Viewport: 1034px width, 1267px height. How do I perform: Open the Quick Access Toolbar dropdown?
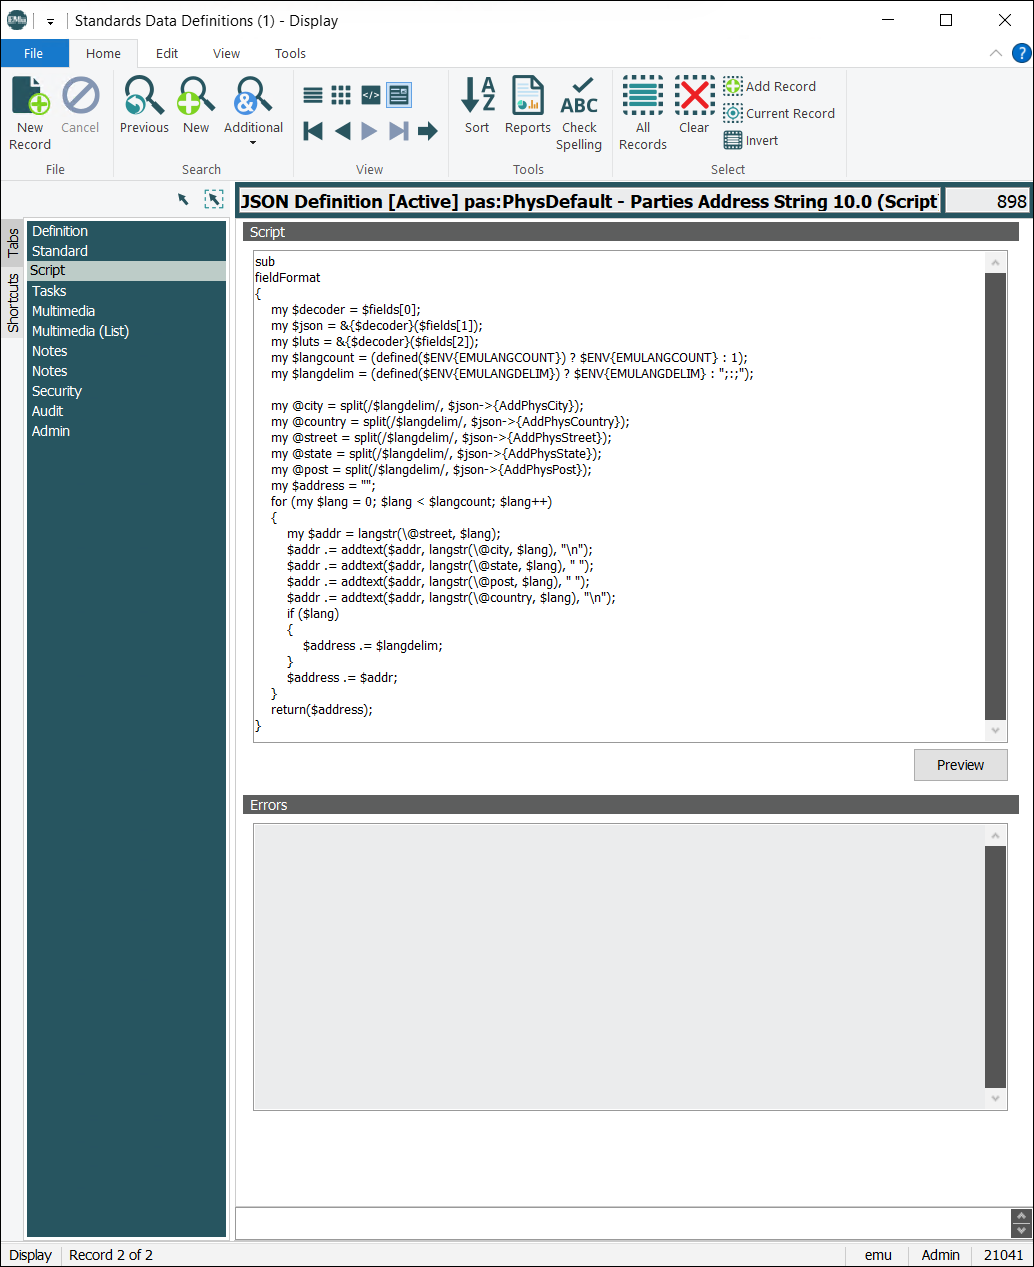[50, 21]
